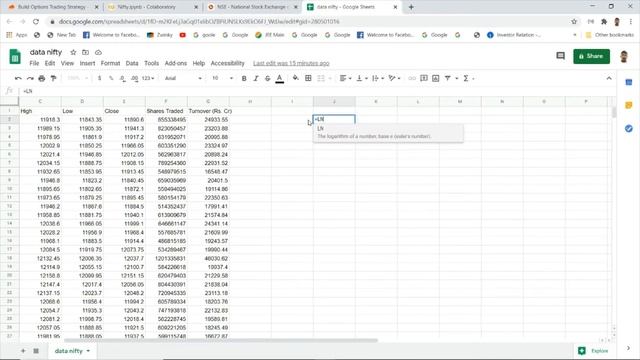Screen dimensions: 640x360
Task: Open the File menu
Action: 34,63
